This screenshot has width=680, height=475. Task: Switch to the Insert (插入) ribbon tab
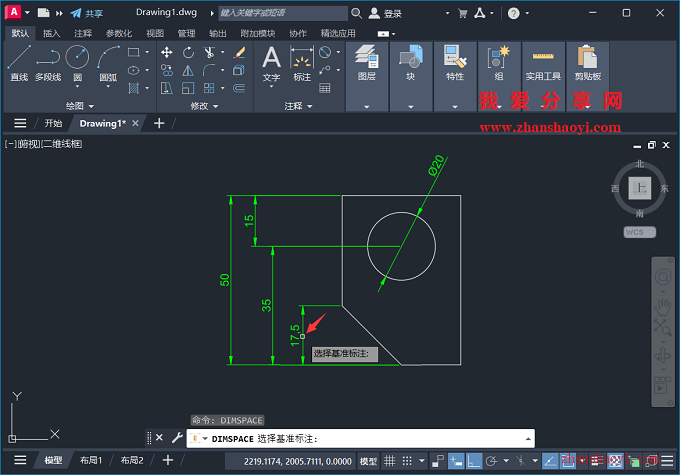pyautogui.click(x=51, y=33)
